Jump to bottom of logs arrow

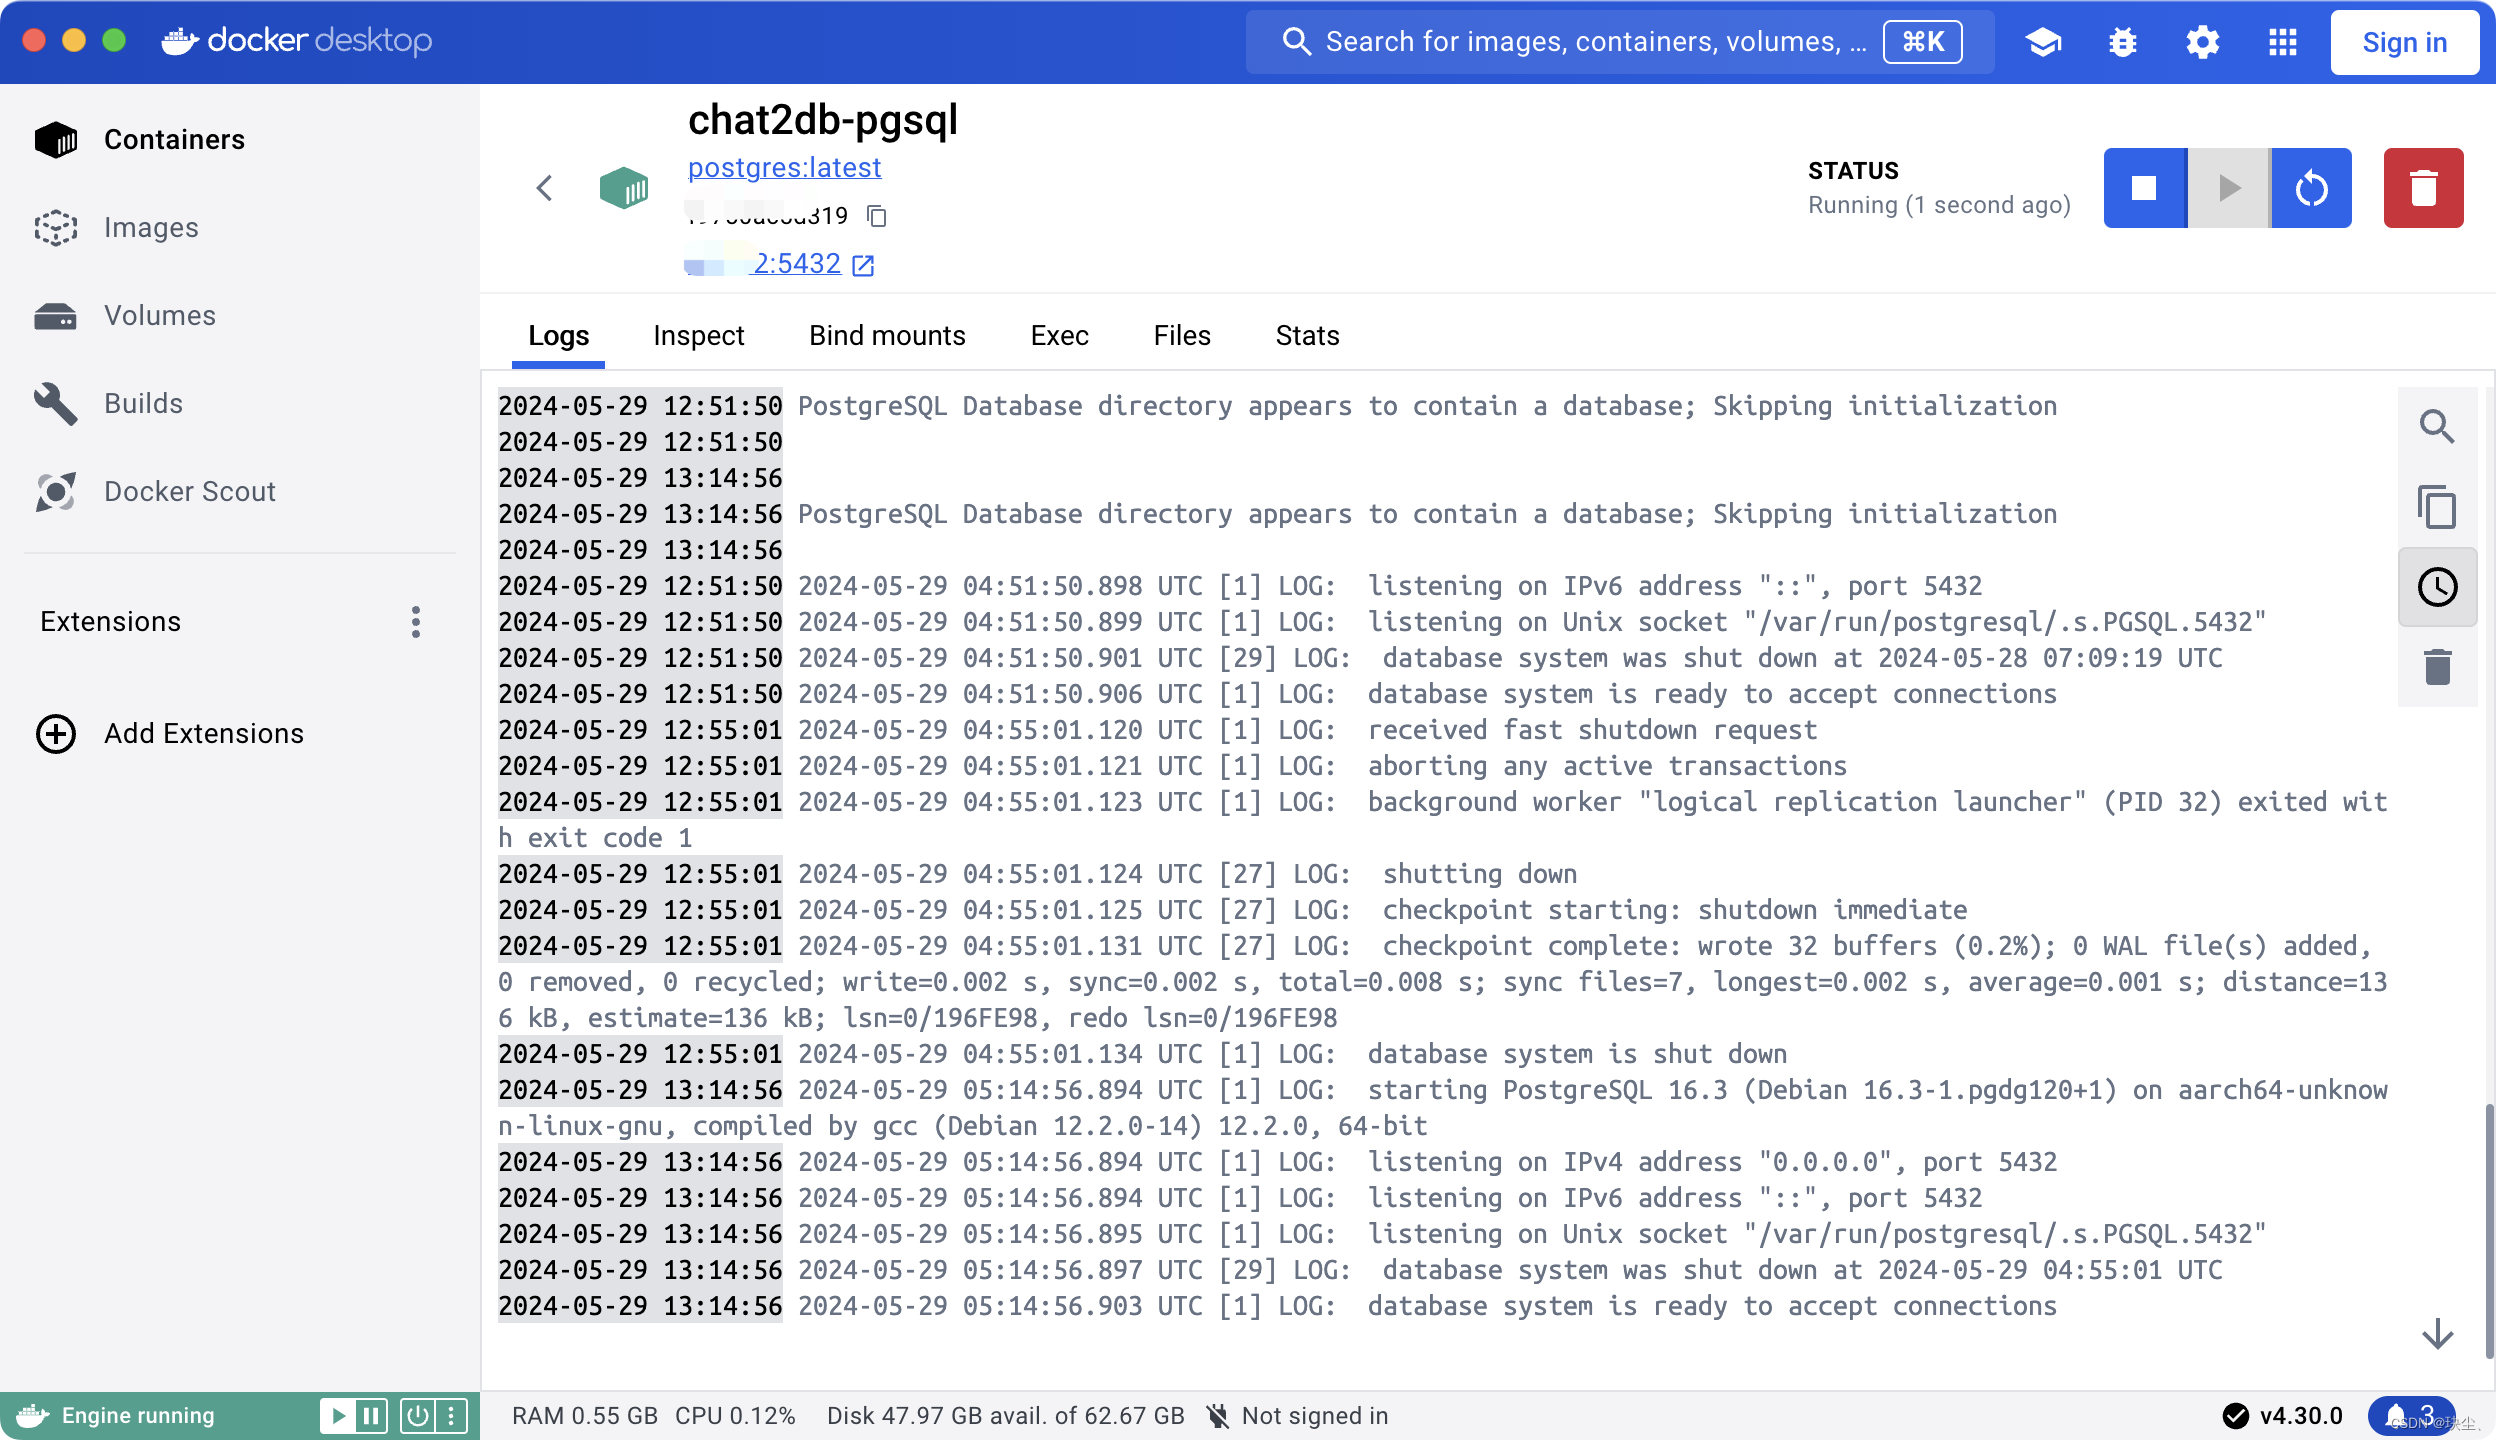2437,1334
